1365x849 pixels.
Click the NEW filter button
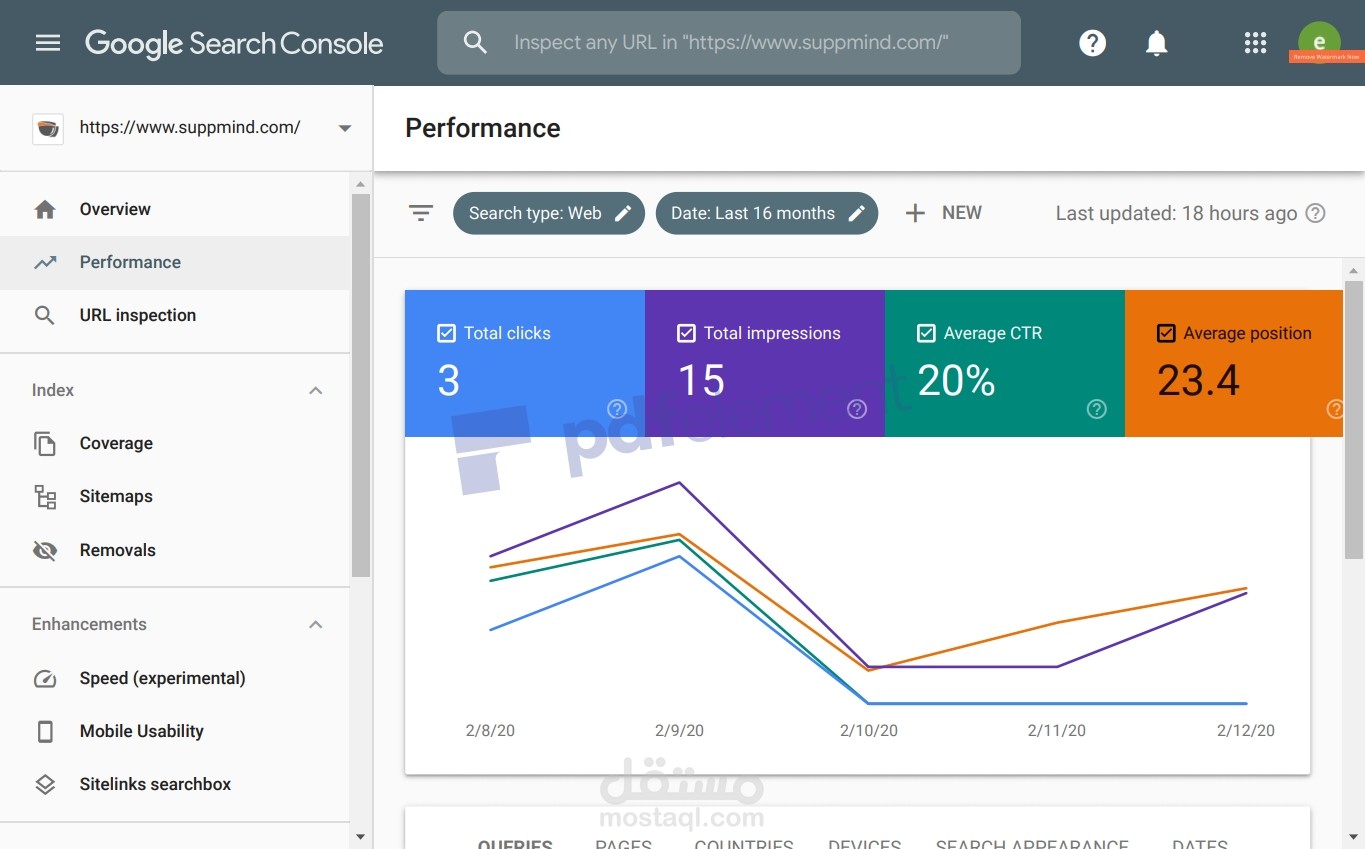(x=943, y=212)
